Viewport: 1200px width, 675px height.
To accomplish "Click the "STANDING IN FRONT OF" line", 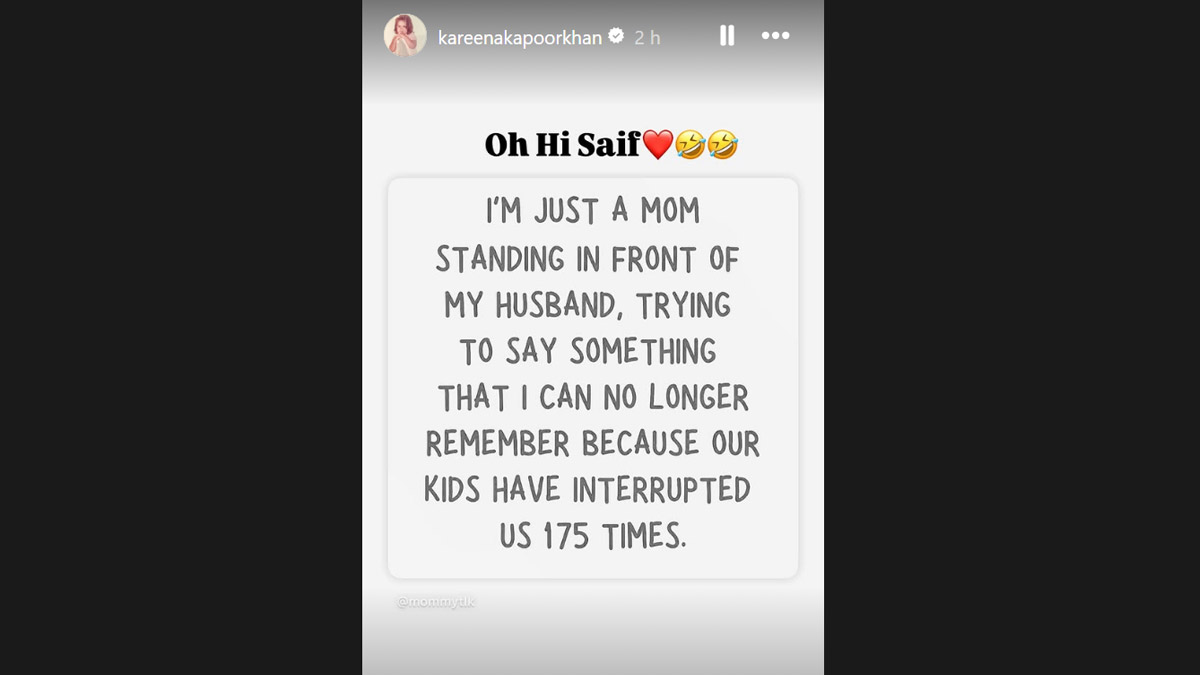I will (588, 259).
